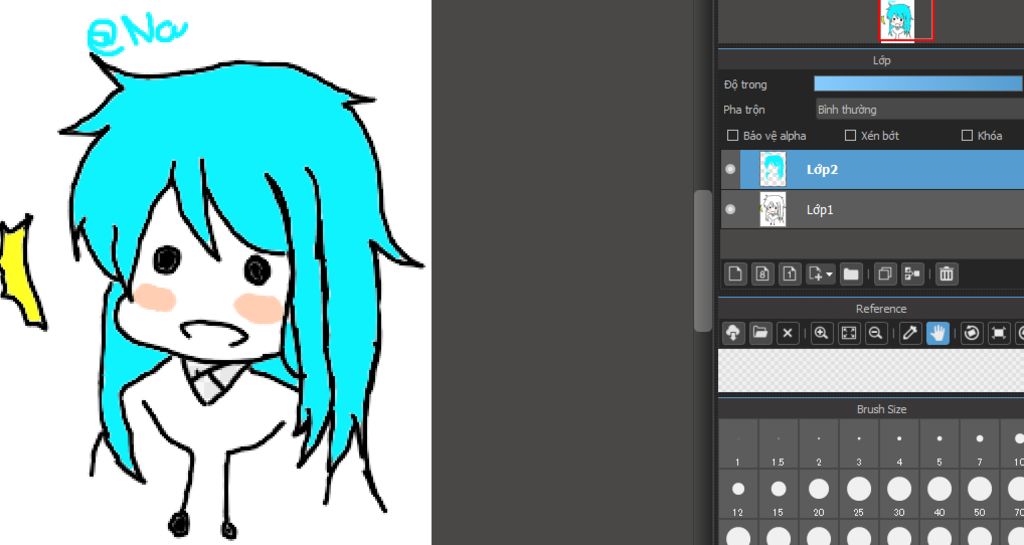Select the Lớp2 layer row
The height and width of the screenshot is (545, 1024).
(x=872, y=169)
